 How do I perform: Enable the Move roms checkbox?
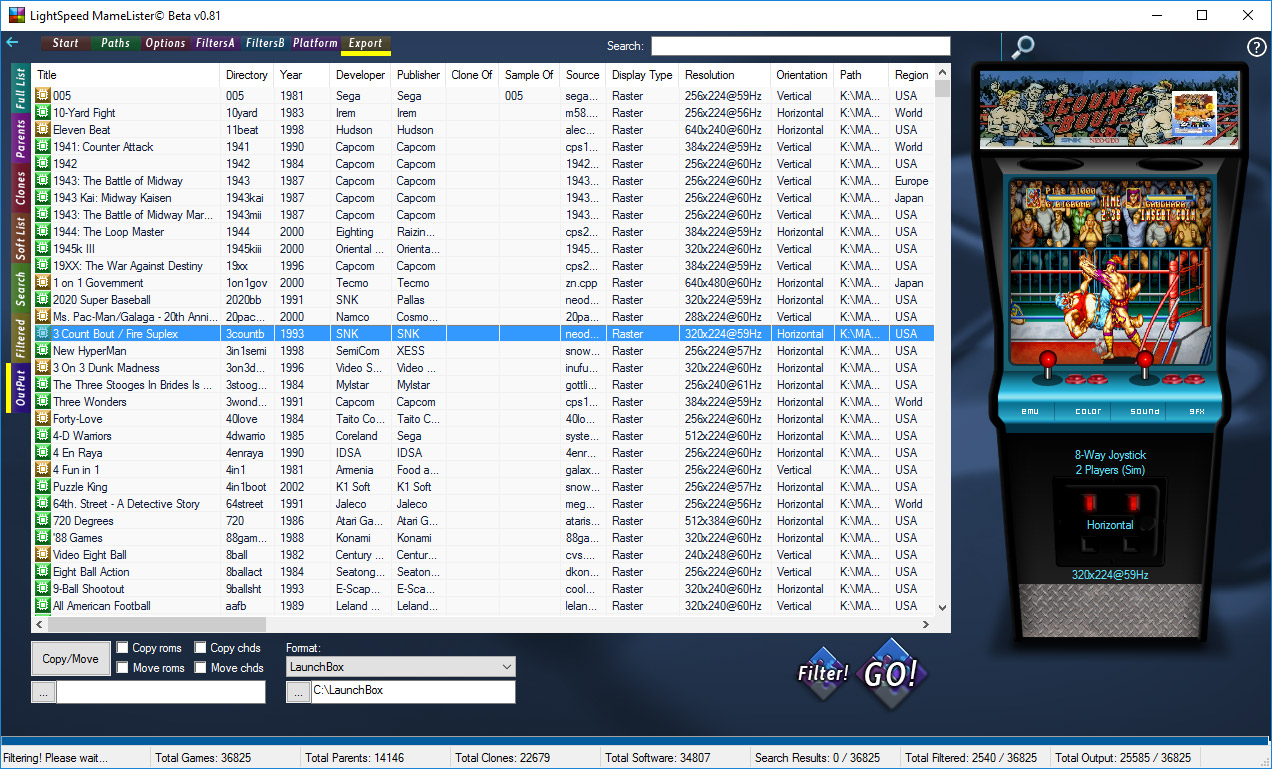(x=123, y=668)
